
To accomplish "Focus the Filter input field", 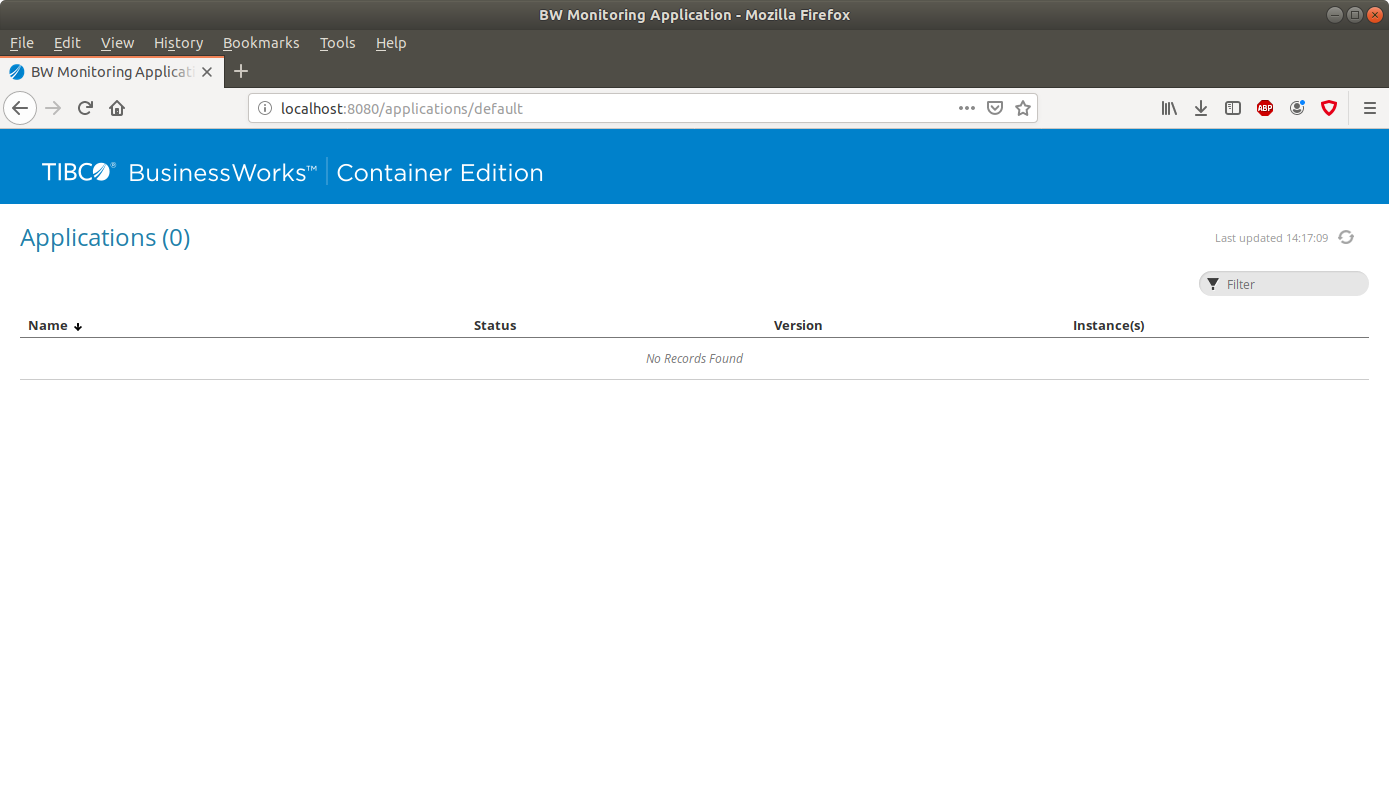I will 1284,284.
